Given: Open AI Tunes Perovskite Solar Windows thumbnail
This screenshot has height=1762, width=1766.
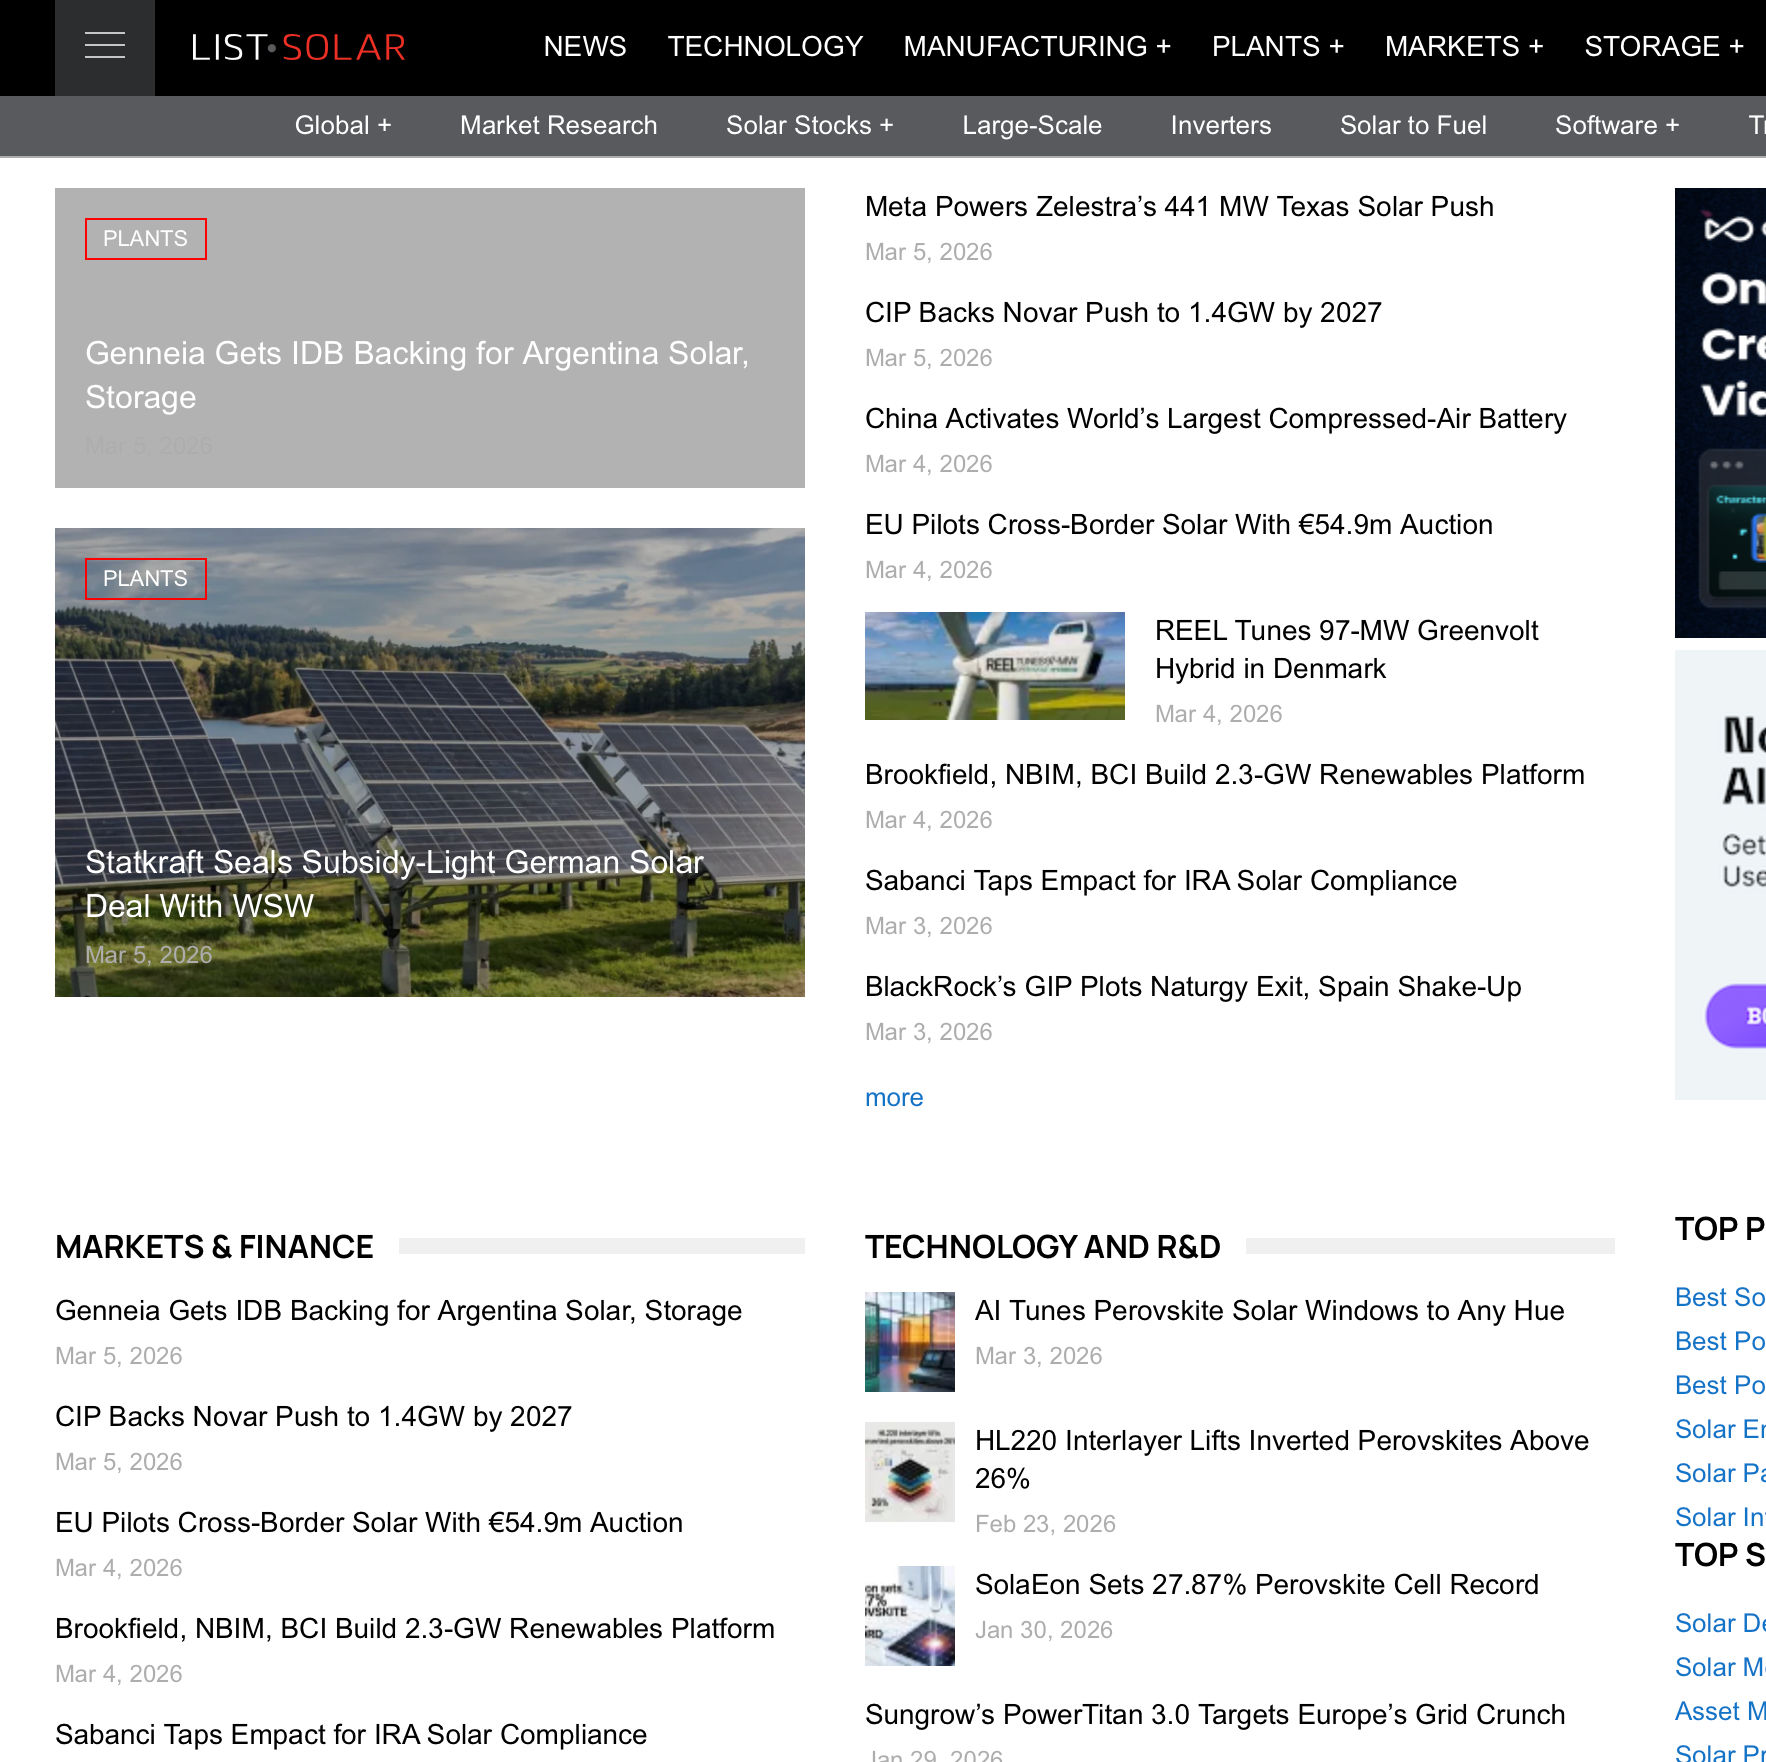Looking at the screenshot, I should pos(910,1342).
